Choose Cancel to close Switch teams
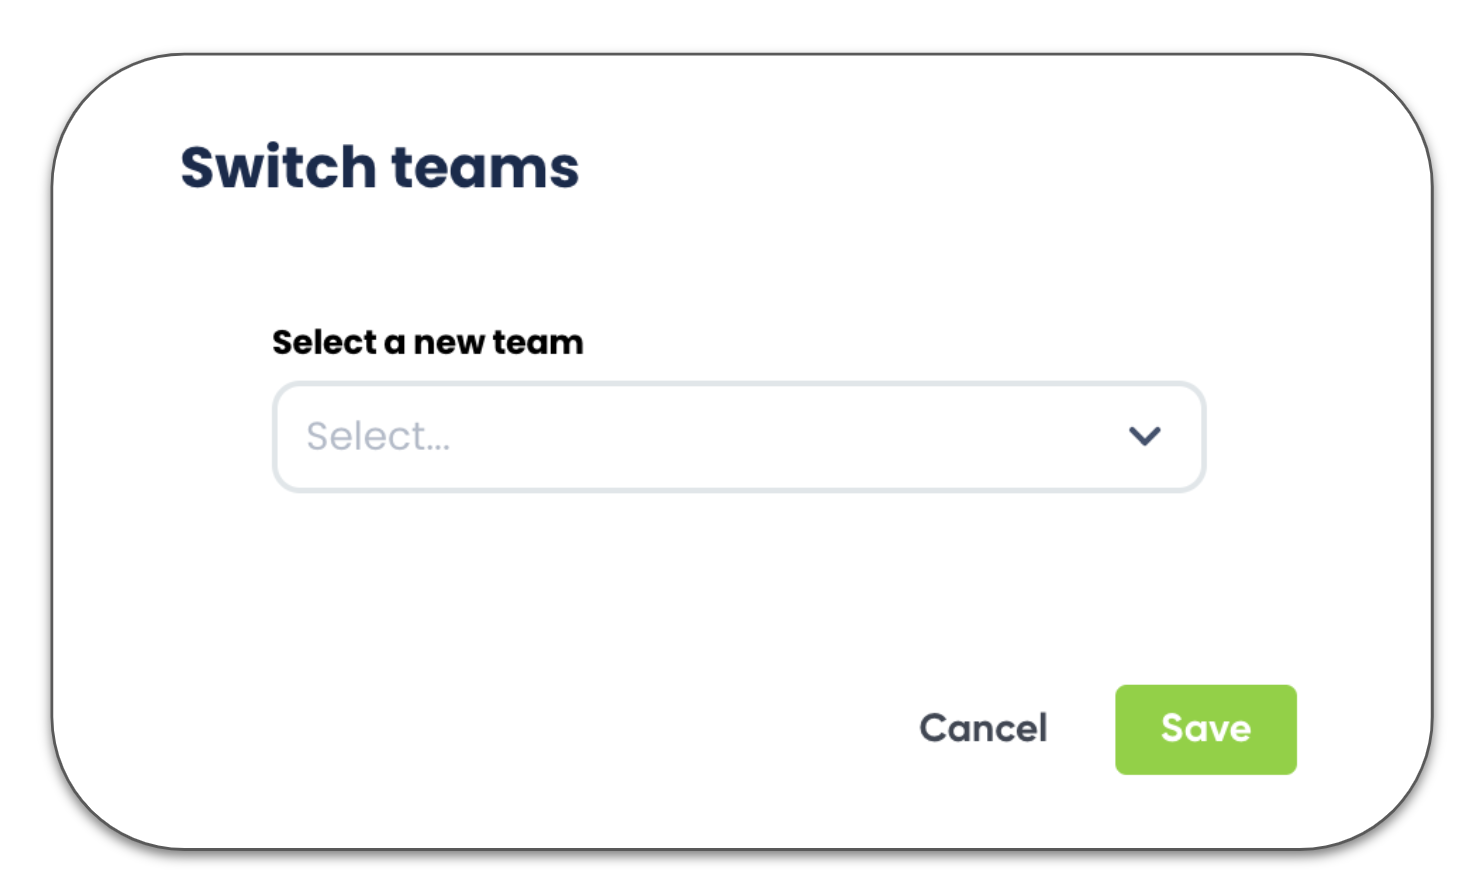Viewport: 1476px width, 894px height. 983,729
